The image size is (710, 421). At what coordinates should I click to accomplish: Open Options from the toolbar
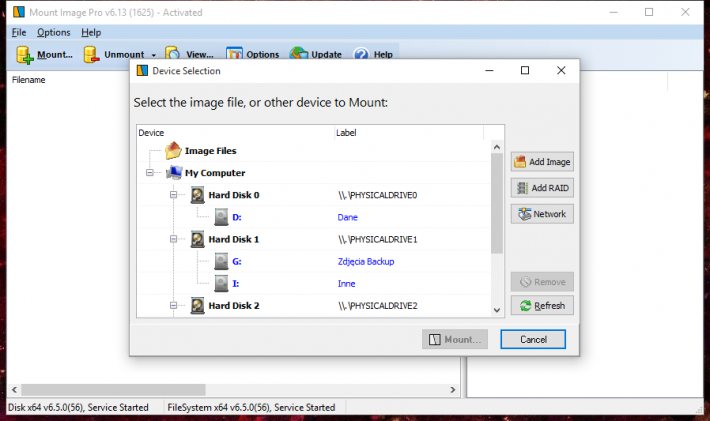(x=253, y=54)
